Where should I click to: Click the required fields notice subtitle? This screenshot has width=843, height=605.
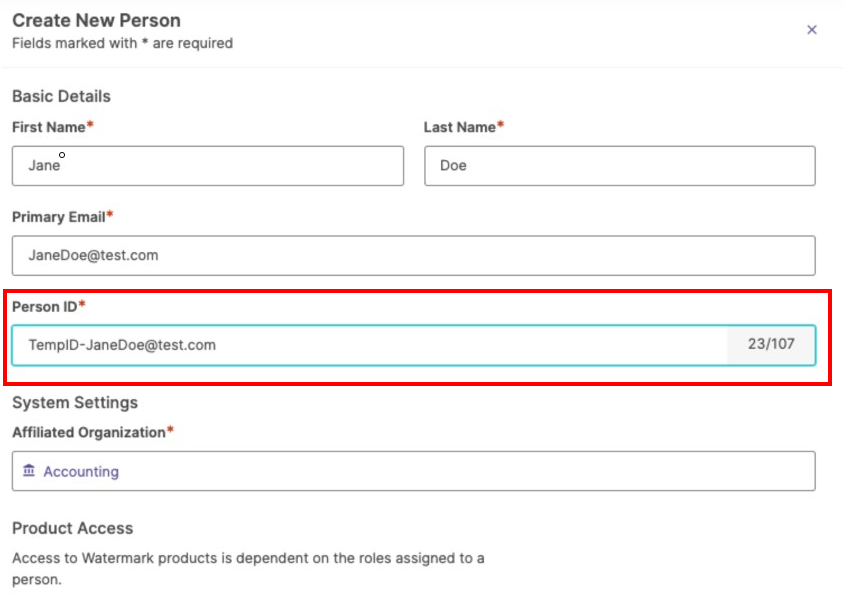(x=123, y=44)
